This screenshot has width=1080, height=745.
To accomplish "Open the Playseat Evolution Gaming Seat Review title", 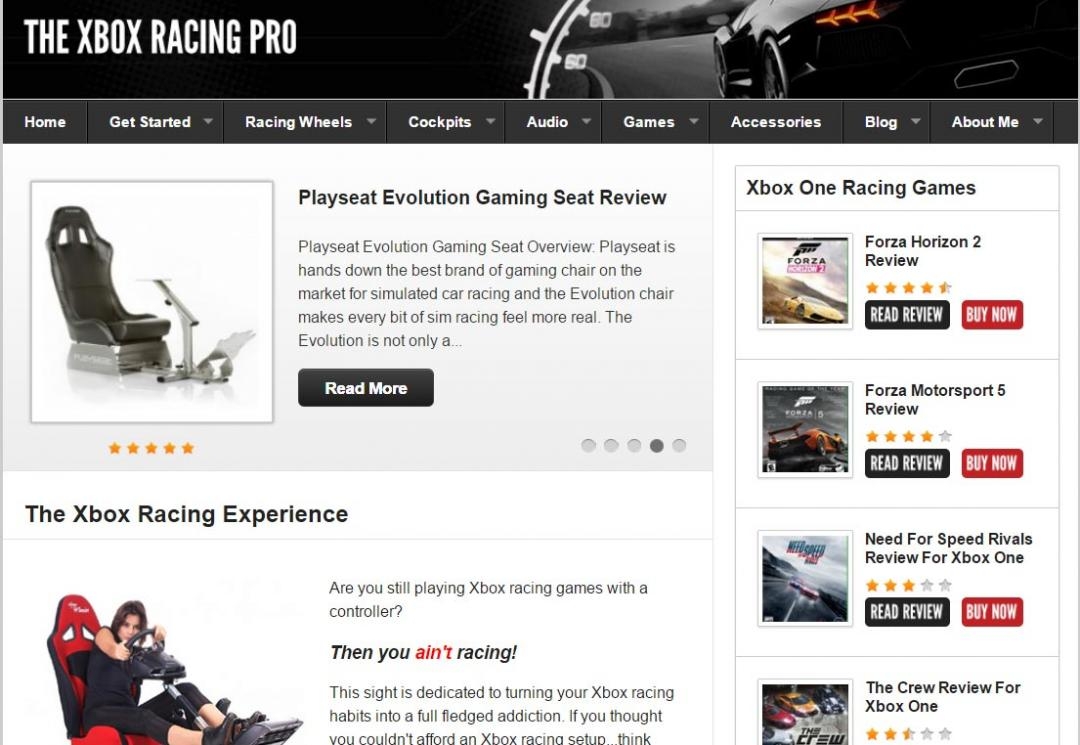I will coord(482,198).
